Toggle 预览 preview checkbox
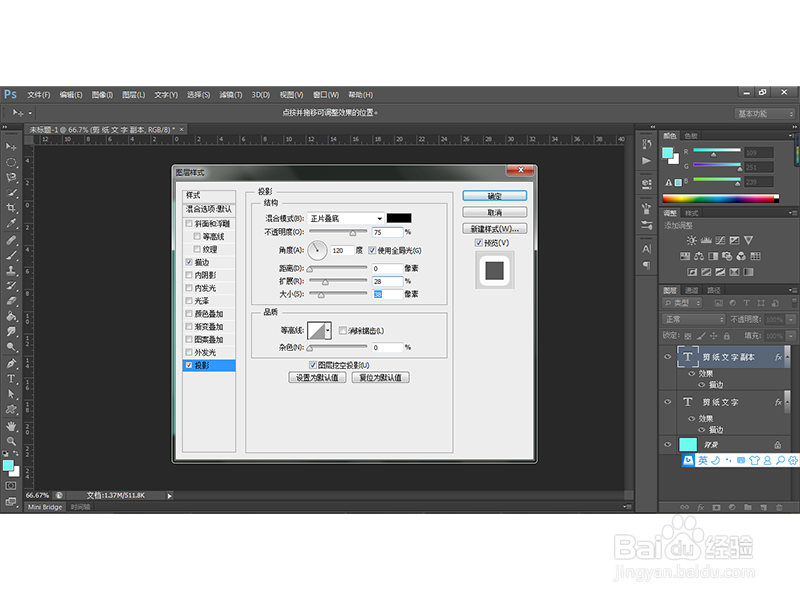The height and width of the screenshot is (600, 800). [479, 243]
